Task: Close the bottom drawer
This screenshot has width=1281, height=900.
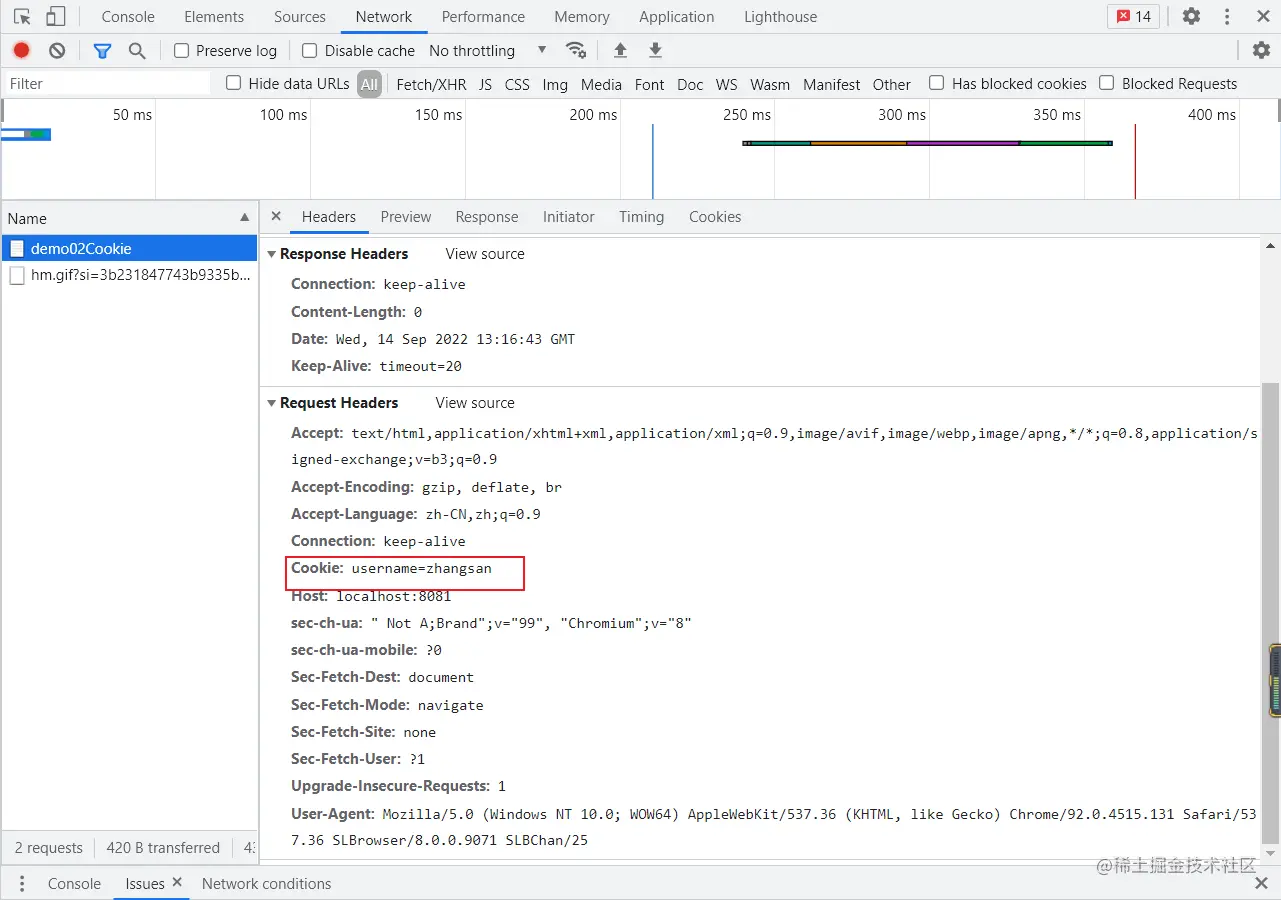Action: click(1262, 883)
